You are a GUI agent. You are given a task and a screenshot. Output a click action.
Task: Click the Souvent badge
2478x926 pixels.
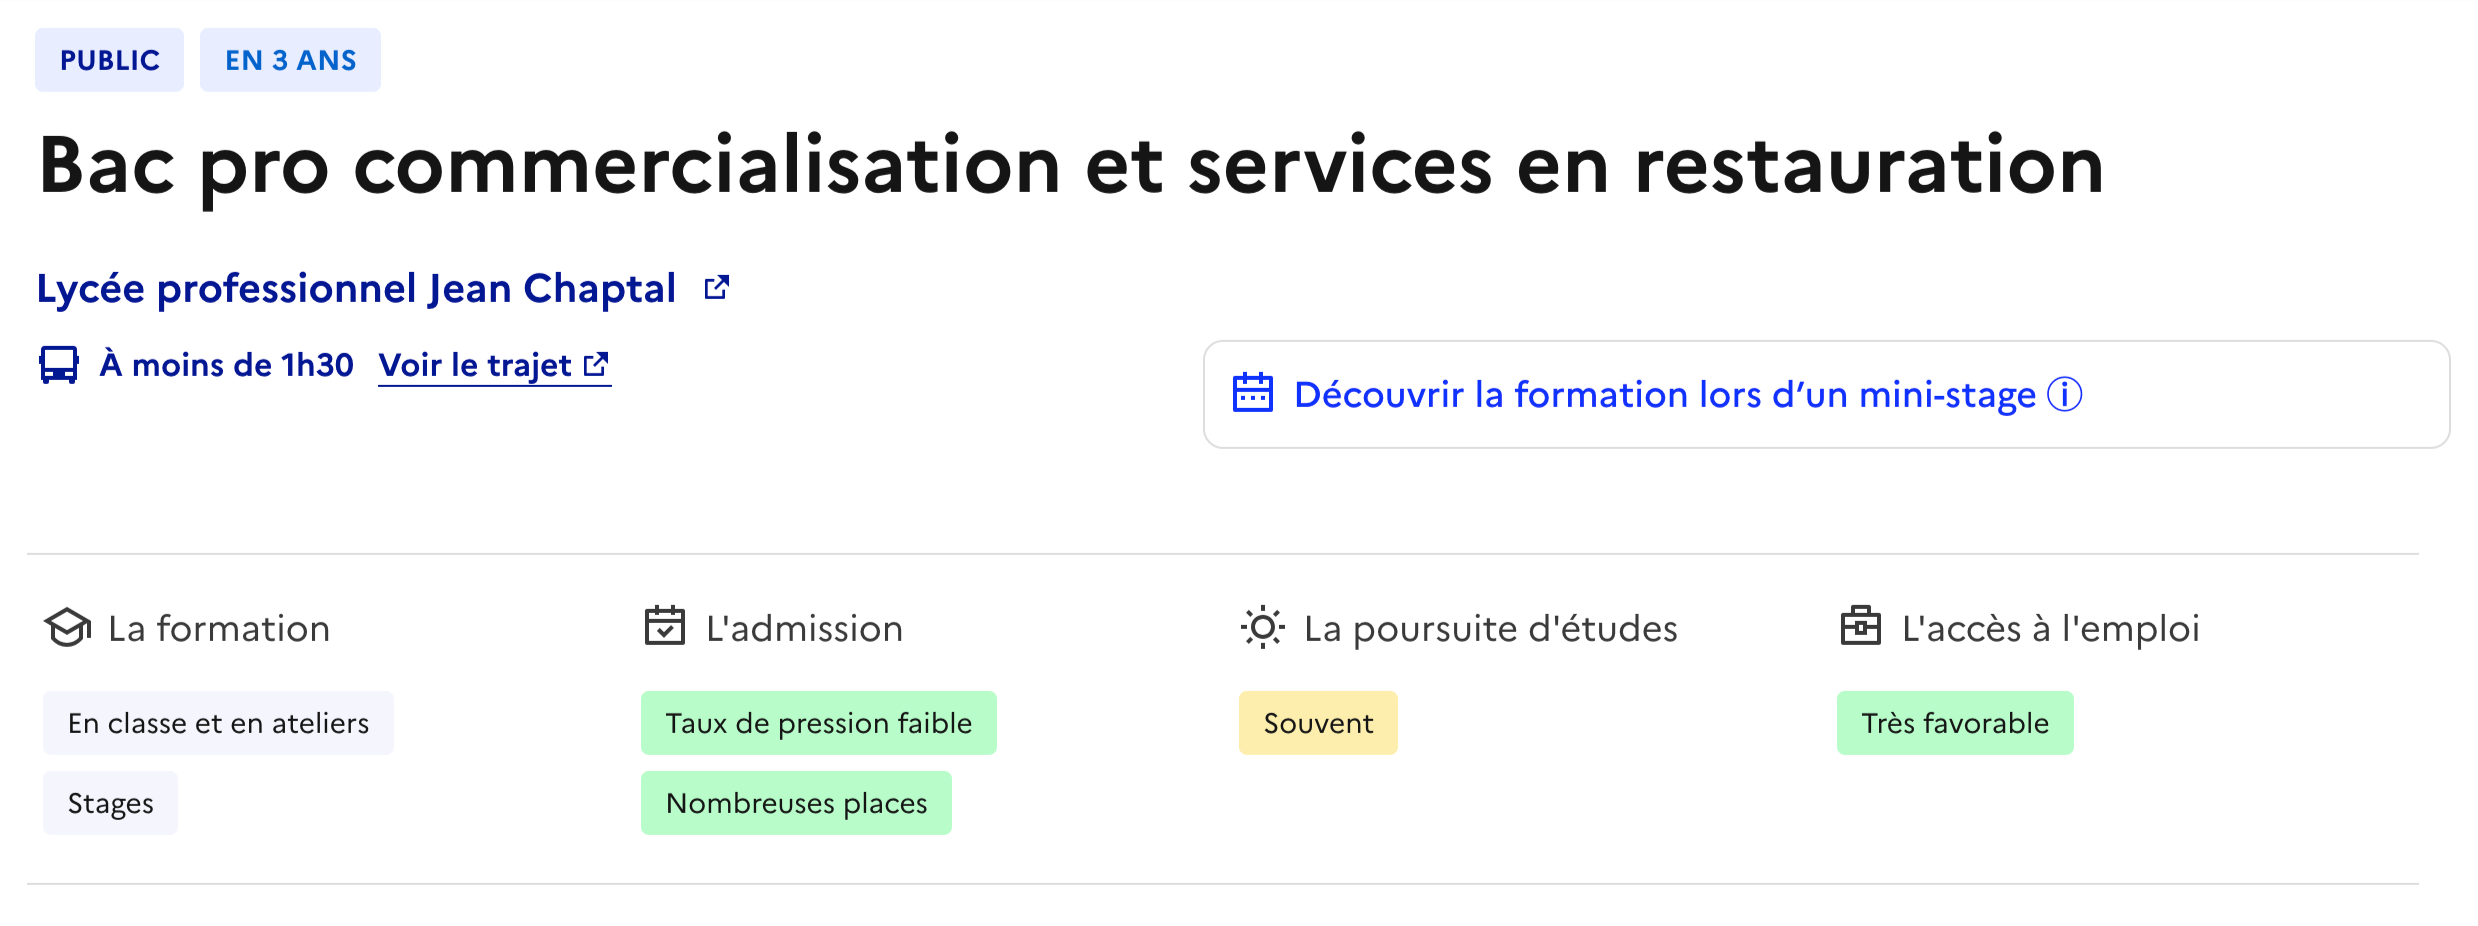point(1317,722)
